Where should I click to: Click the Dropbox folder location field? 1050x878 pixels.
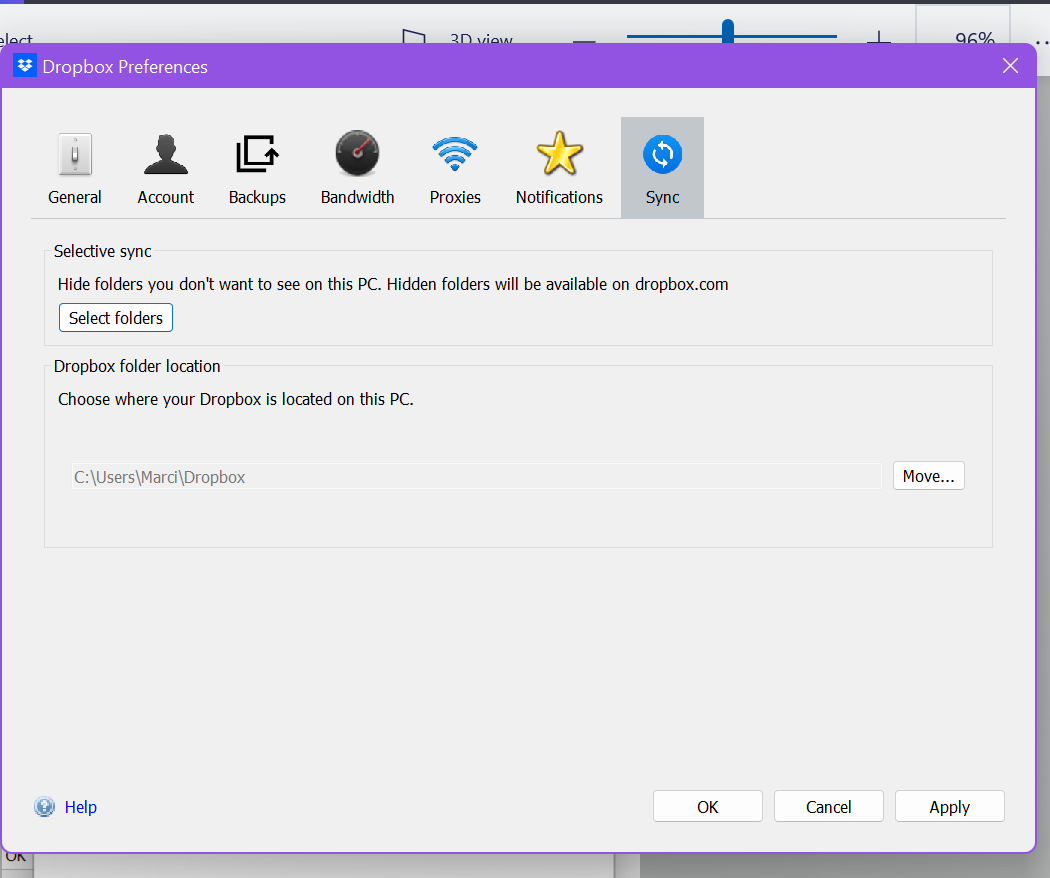click(470, 476)
